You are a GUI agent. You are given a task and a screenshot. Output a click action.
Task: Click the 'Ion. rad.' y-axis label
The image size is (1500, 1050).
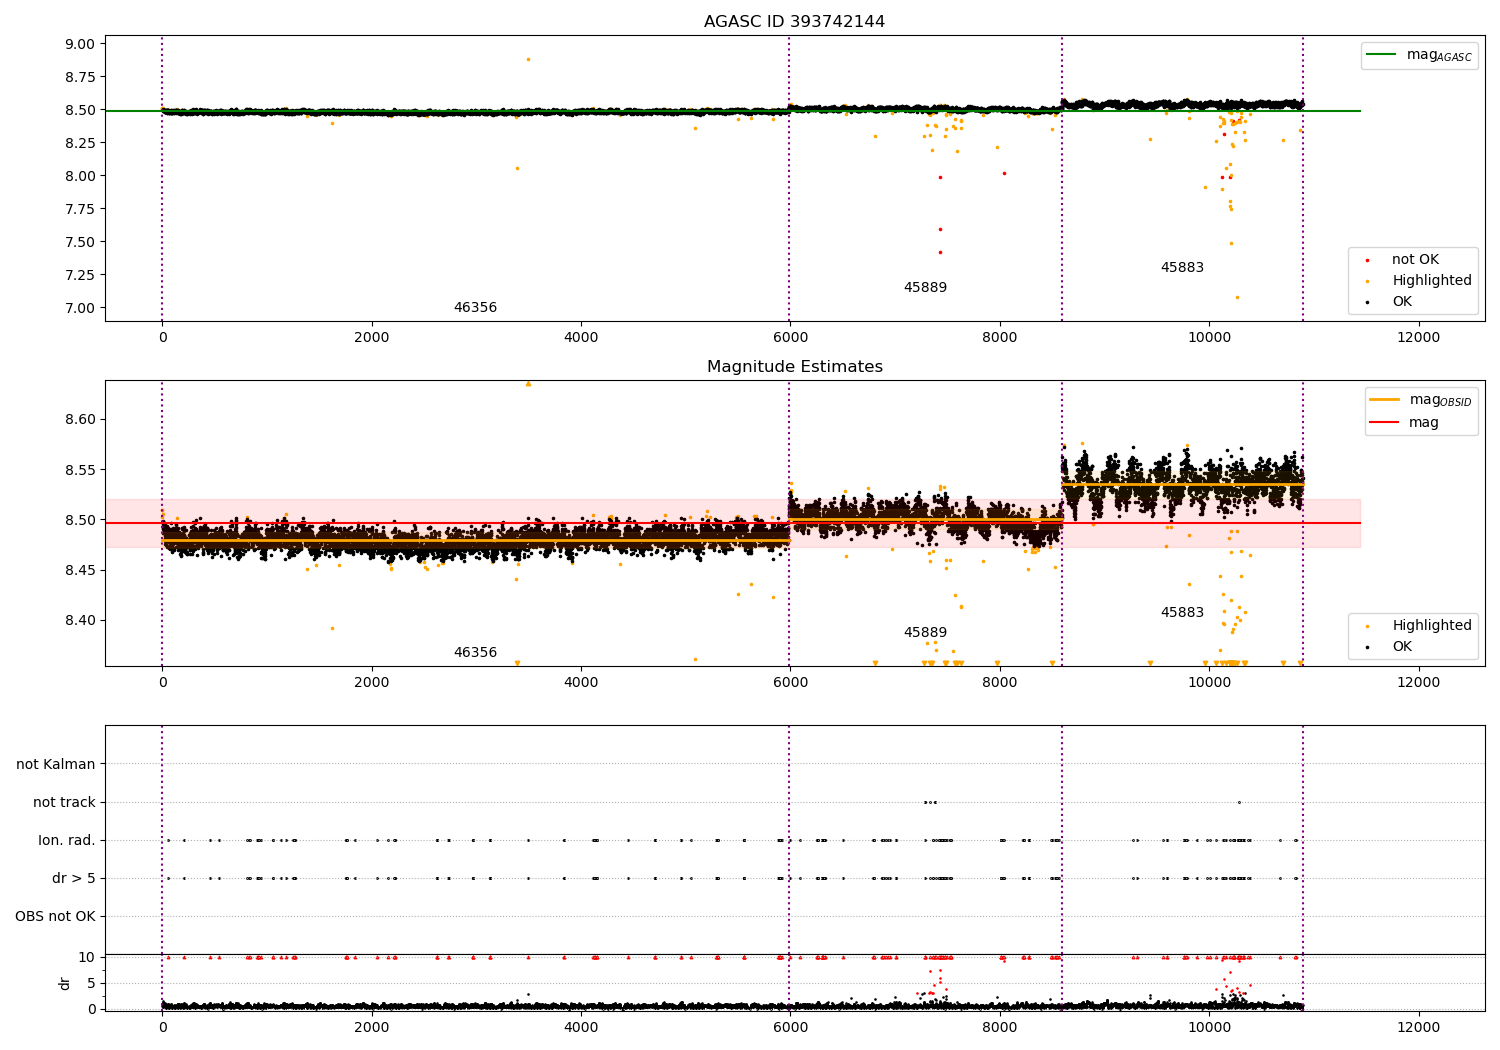67,840
